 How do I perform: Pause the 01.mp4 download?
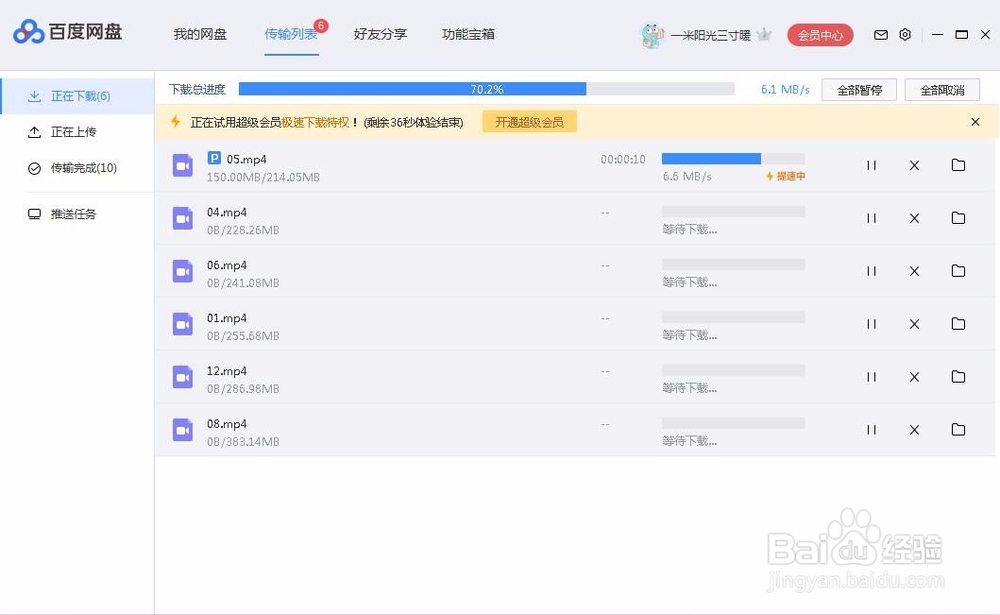[871, 324]
